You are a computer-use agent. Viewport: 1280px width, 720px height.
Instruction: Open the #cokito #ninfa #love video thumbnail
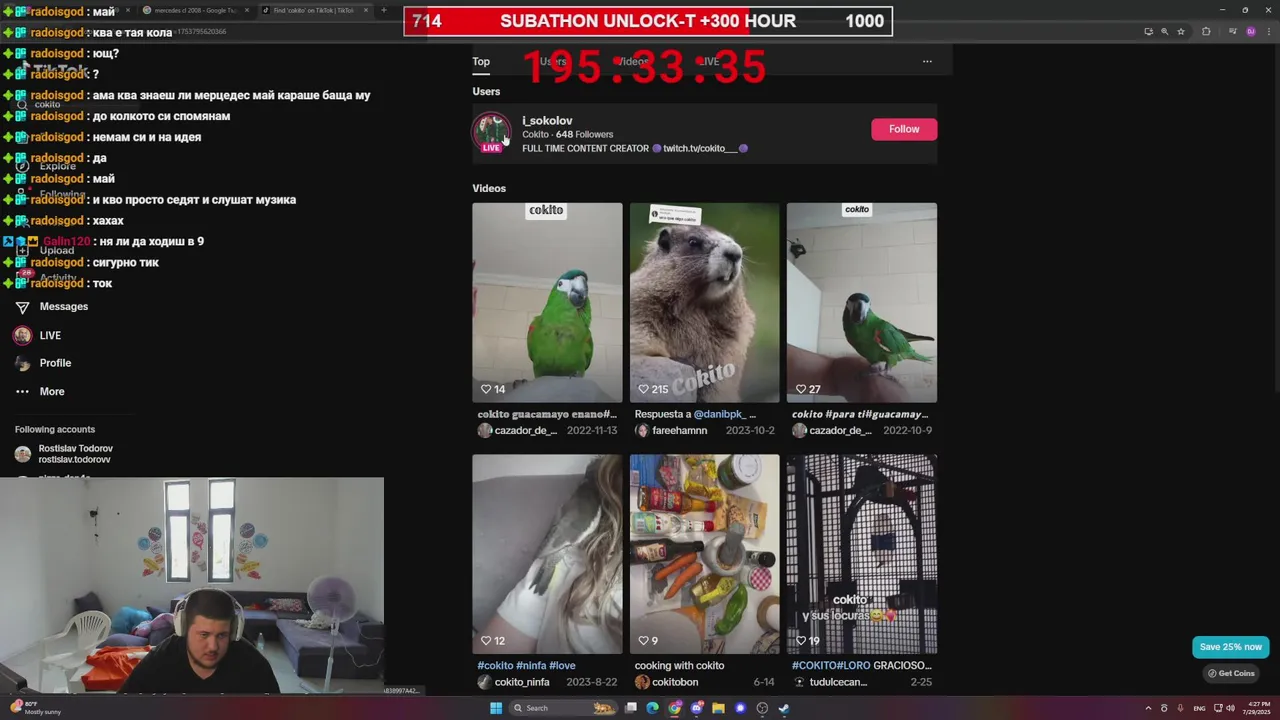click(547, 554)
